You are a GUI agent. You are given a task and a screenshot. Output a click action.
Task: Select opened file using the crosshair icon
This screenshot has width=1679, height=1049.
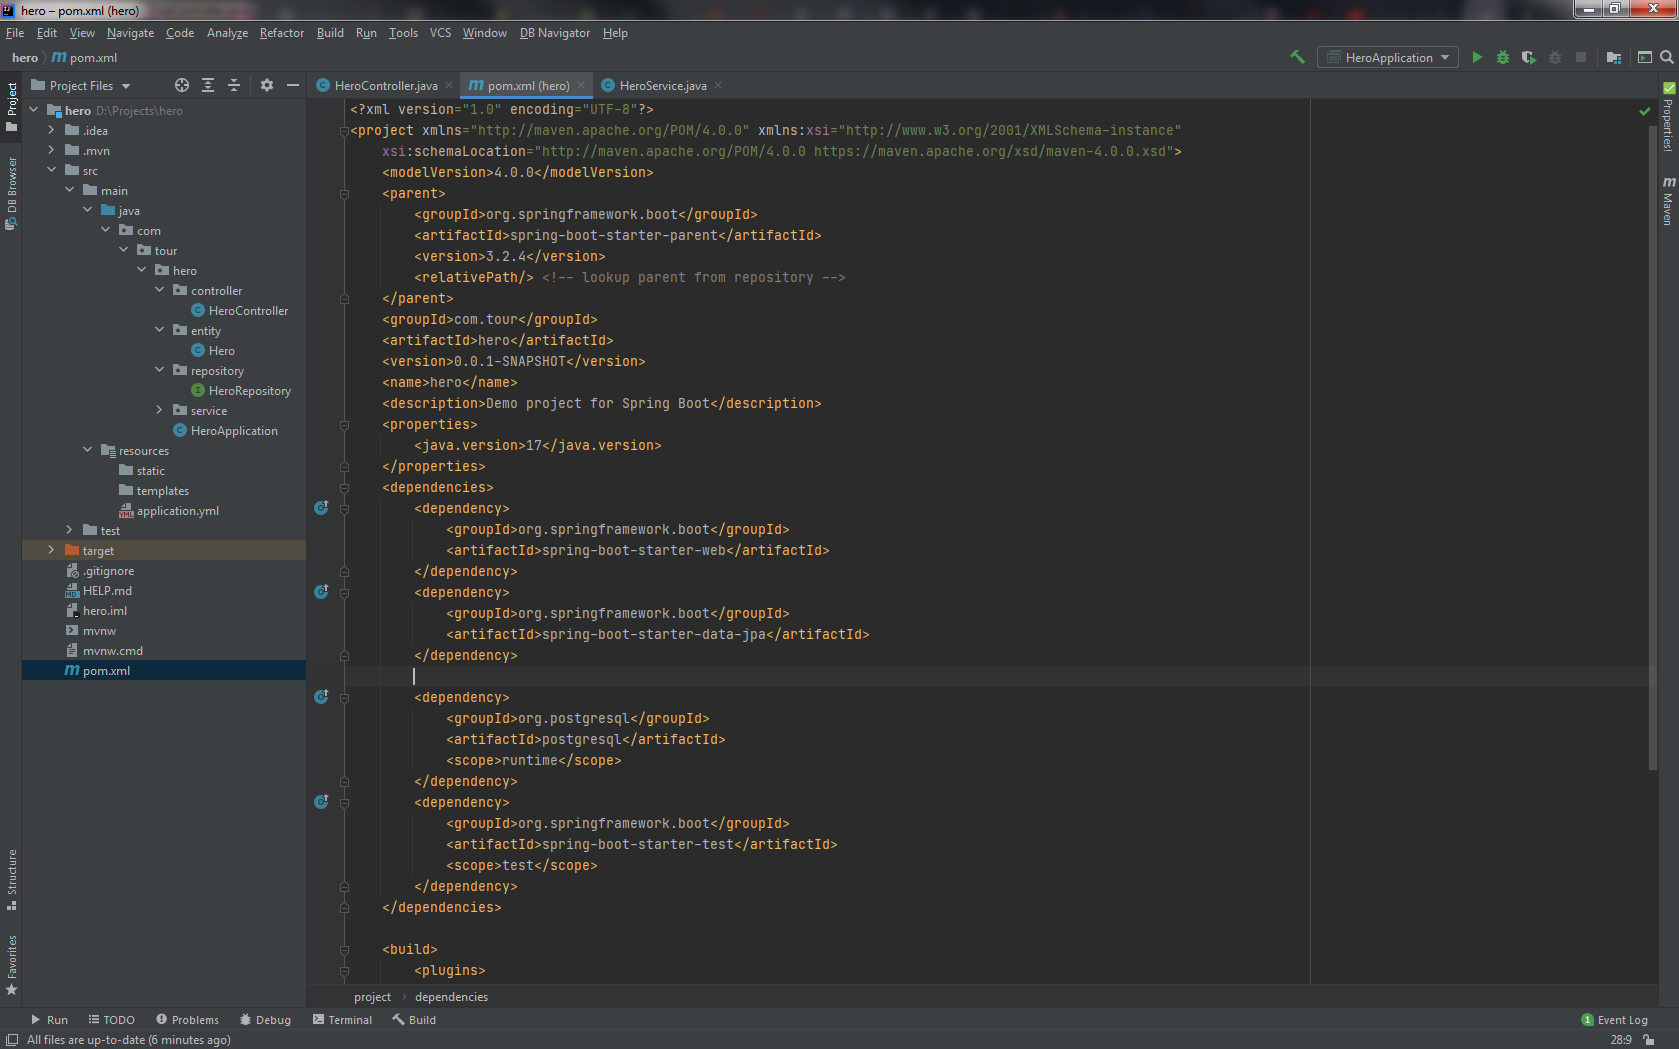(181, 85)
